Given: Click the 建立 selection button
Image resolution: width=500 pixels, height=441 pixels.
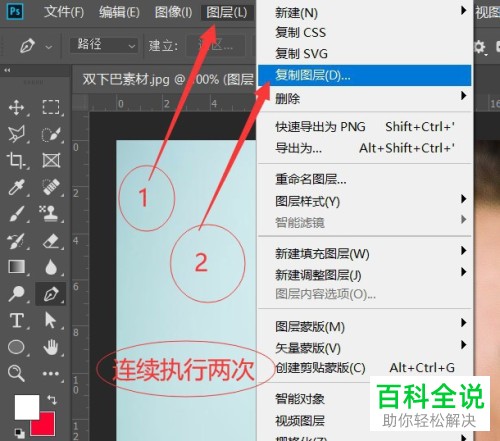Looking at the screenshot, I should tap(215, 45).
